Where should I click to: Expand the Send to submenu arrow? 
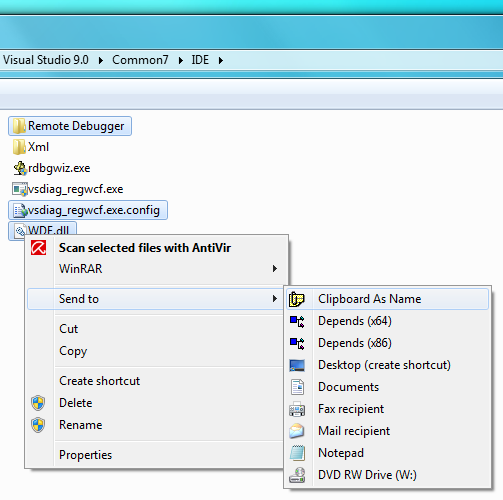[275, 299]
